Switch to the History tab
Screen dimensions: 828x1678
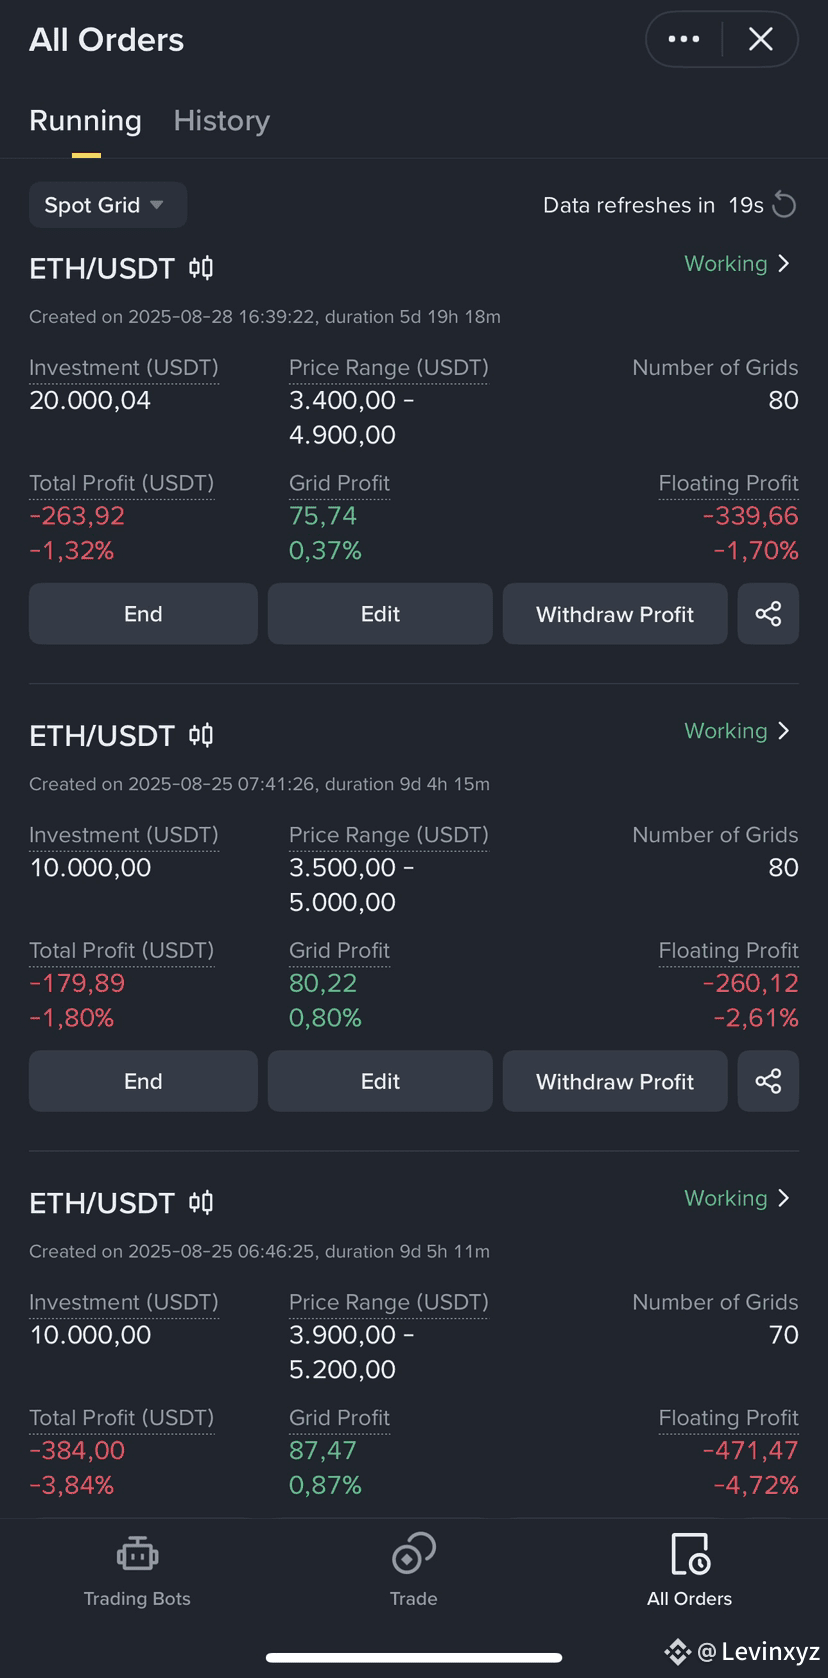(222, 121)
